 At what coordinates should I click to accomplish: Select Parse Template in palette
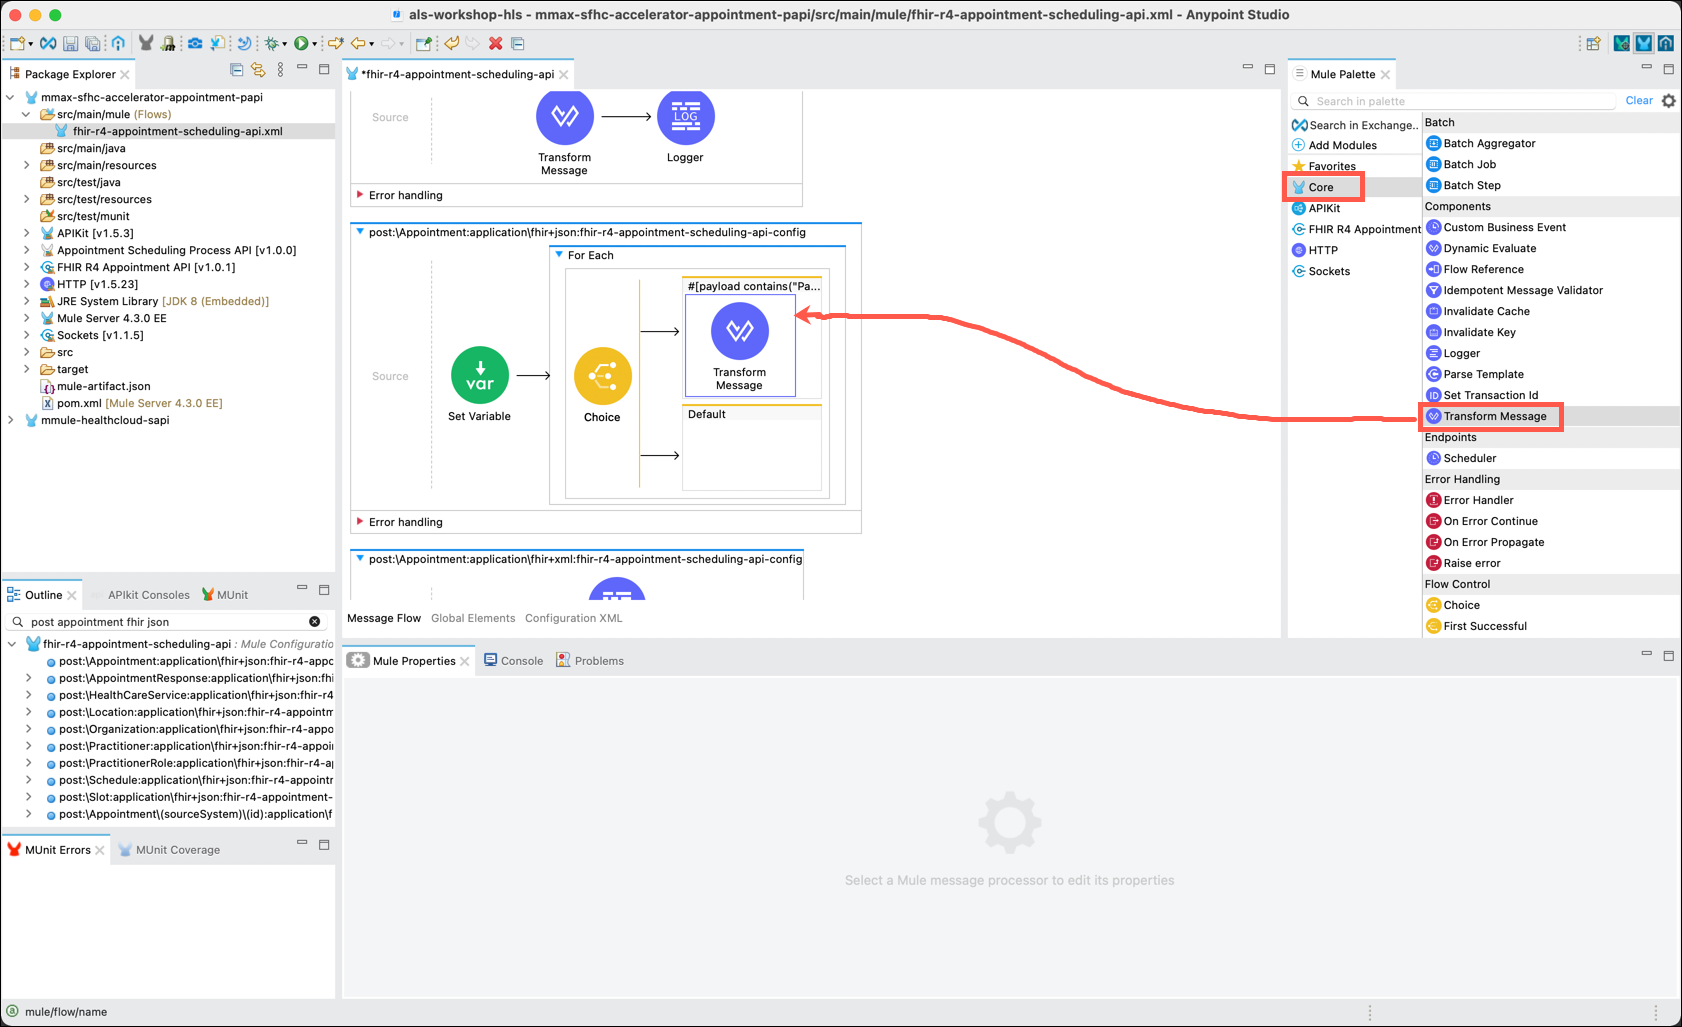[x=1476, y=374]
